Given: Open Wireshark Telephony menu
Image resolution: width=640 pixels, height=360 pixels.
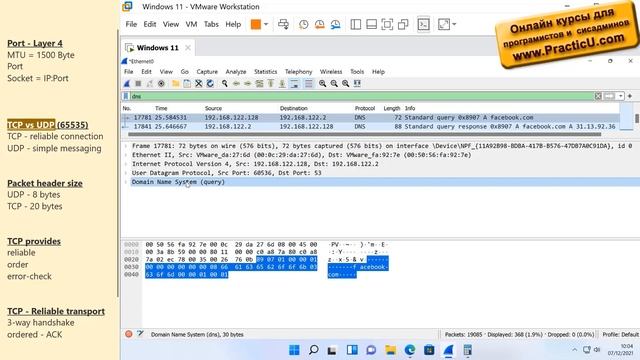Looking at the screenshot, I should coord(298,71).
